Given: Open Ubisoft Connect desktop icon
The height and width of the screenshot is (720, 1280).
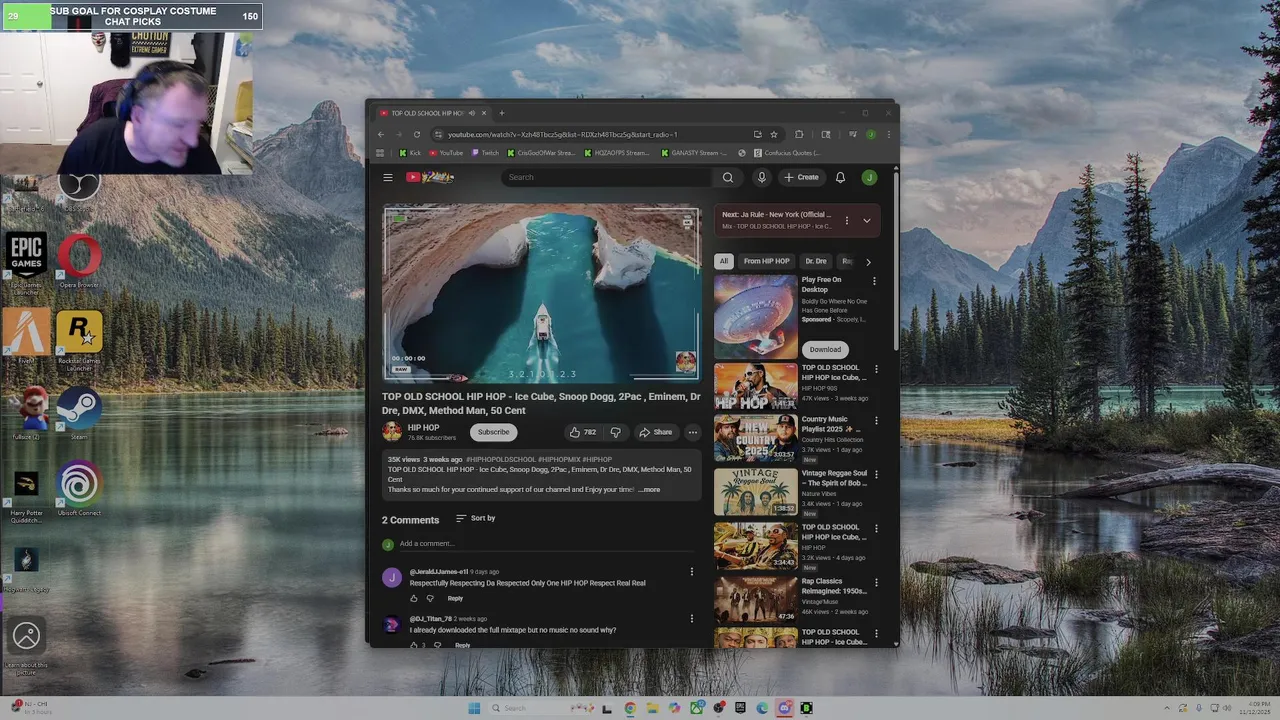Looking at the screenshot, I should 79,489.
